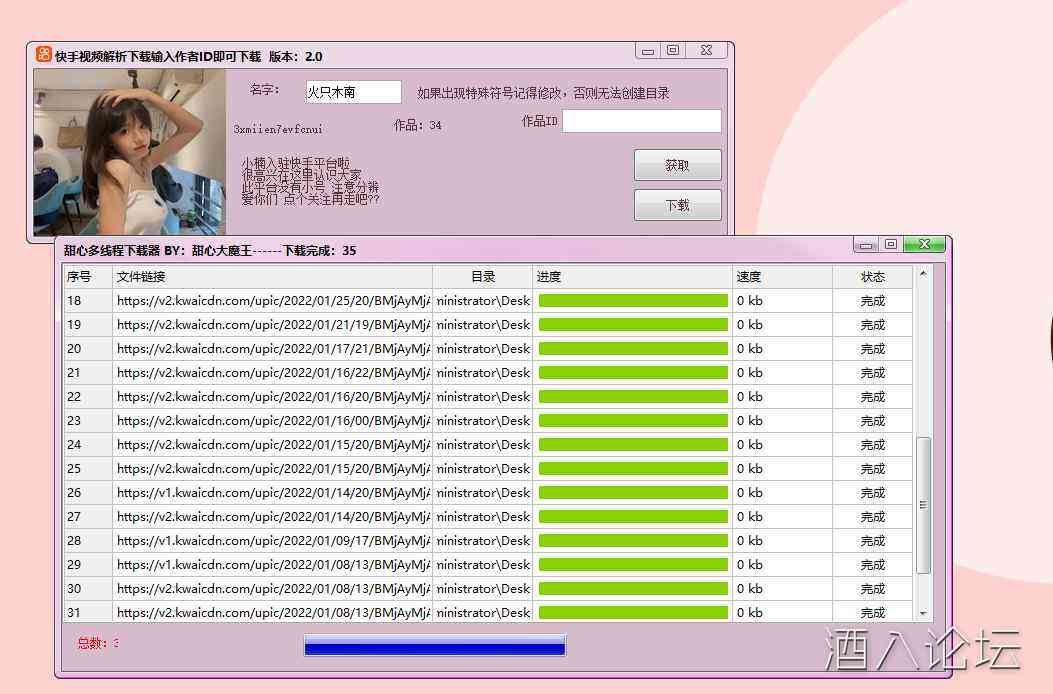1053x694 pixels.
Task: Click the scroll down arrow of download list
Action: tap(923, 613)
